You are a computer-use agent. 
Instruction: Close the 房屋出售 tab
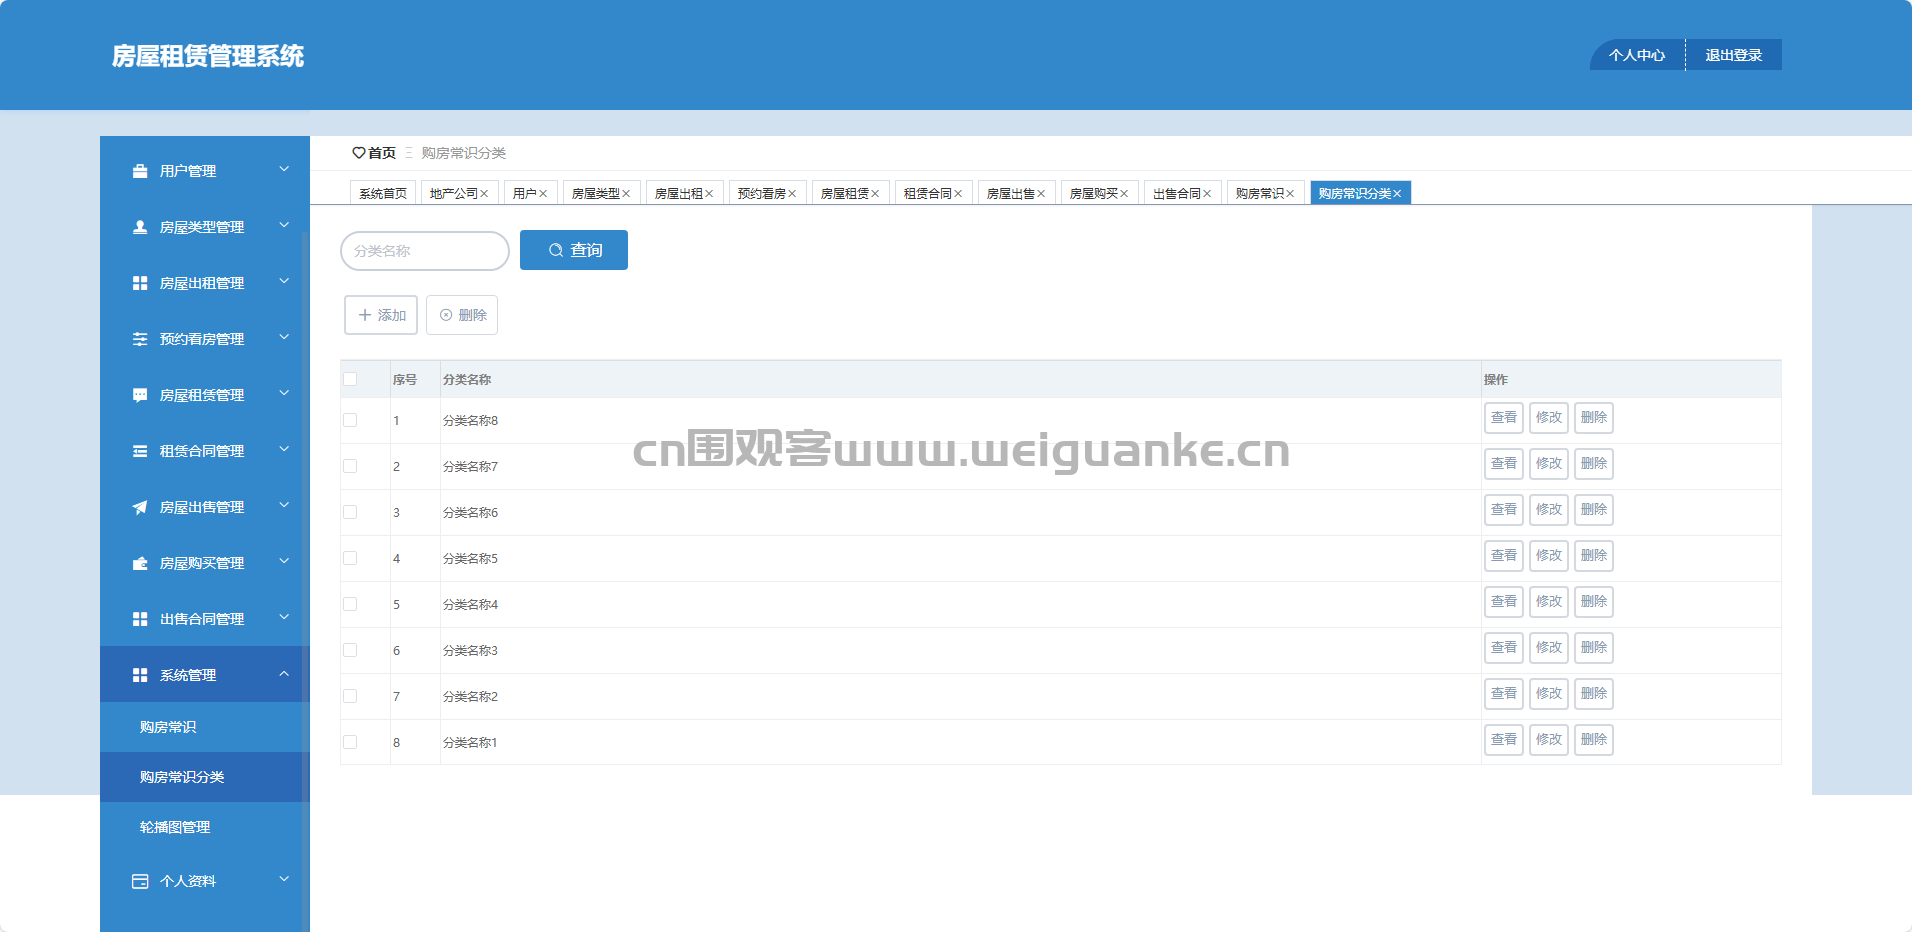coord(1041,194)
